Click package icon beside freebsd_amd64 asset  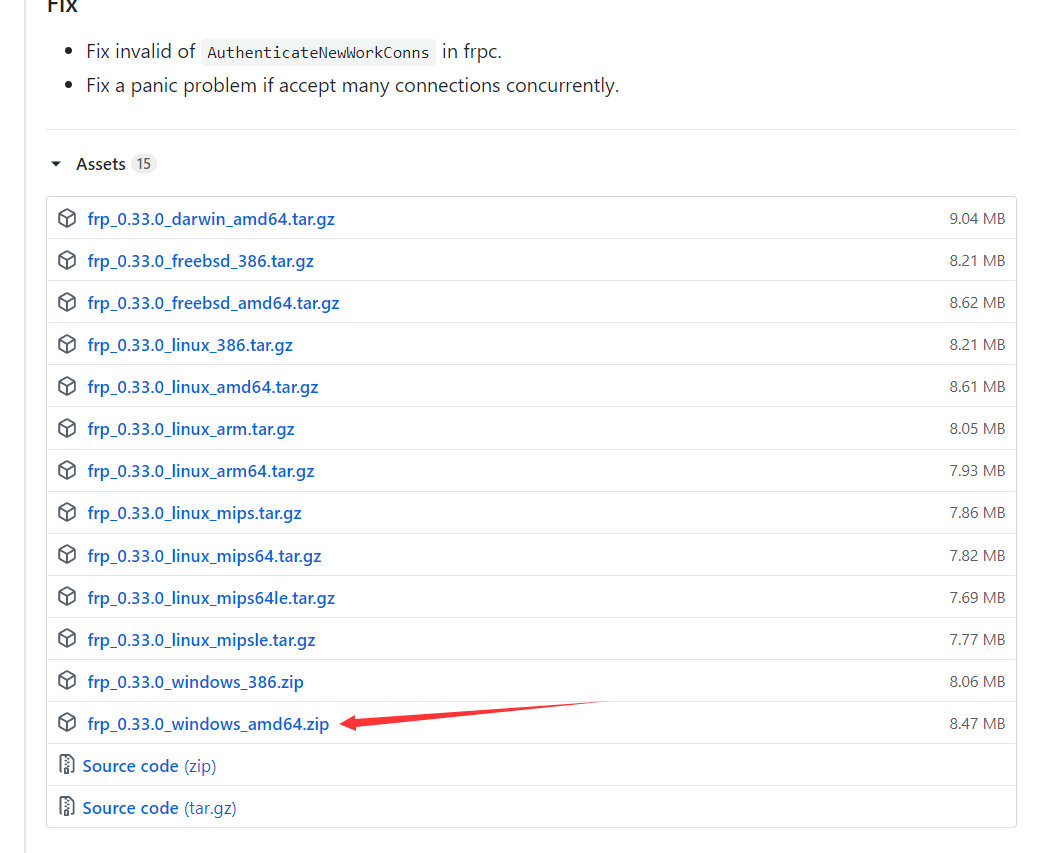[x=67, y=302]
